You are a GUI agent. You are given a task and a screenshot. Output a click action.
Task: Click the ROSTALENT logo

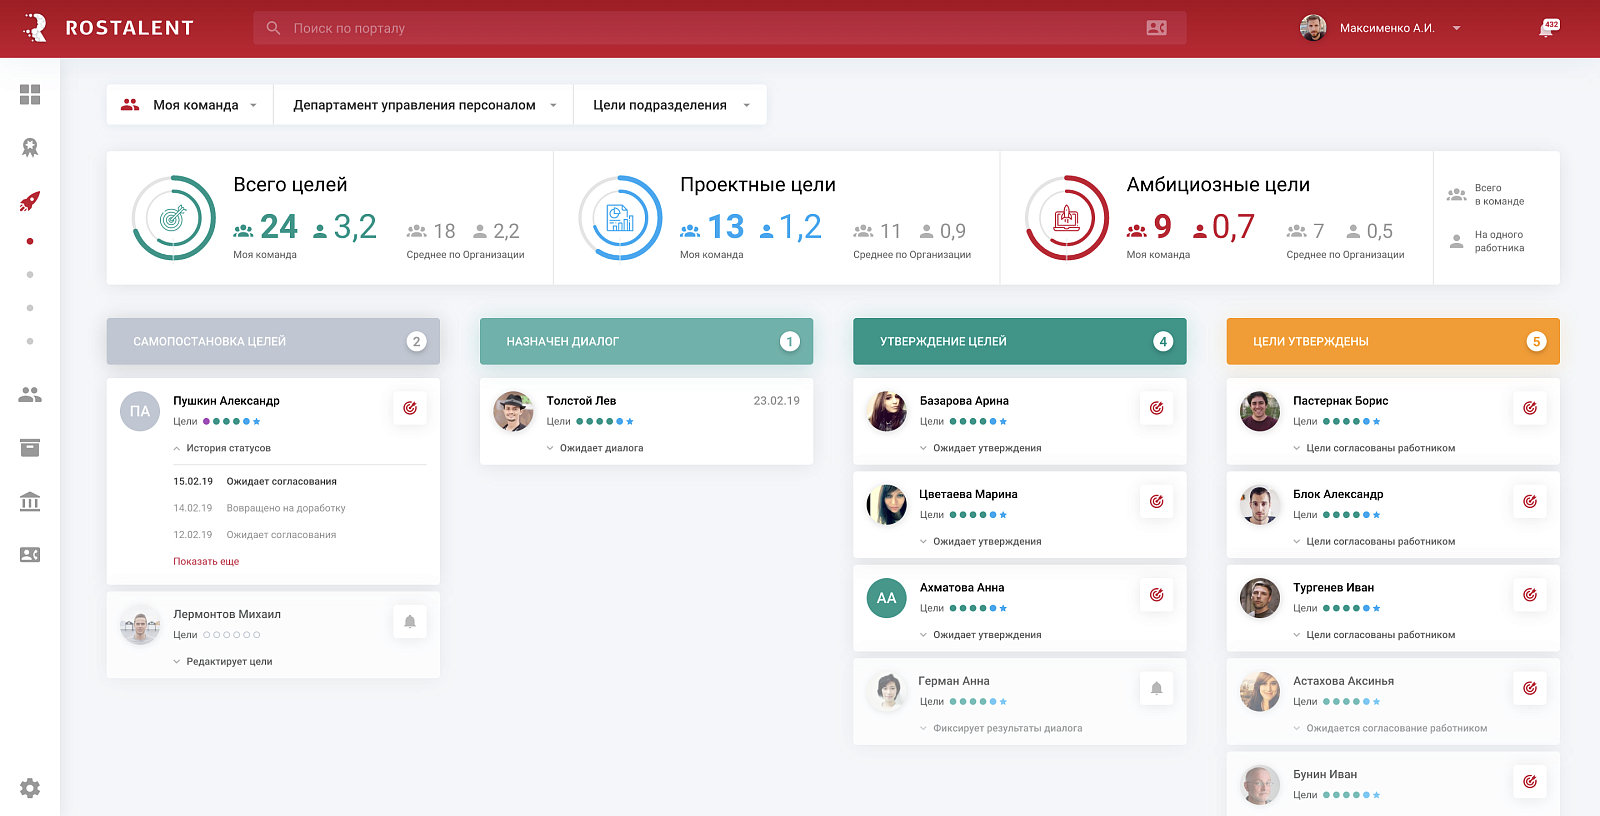(x=108, y=28)
